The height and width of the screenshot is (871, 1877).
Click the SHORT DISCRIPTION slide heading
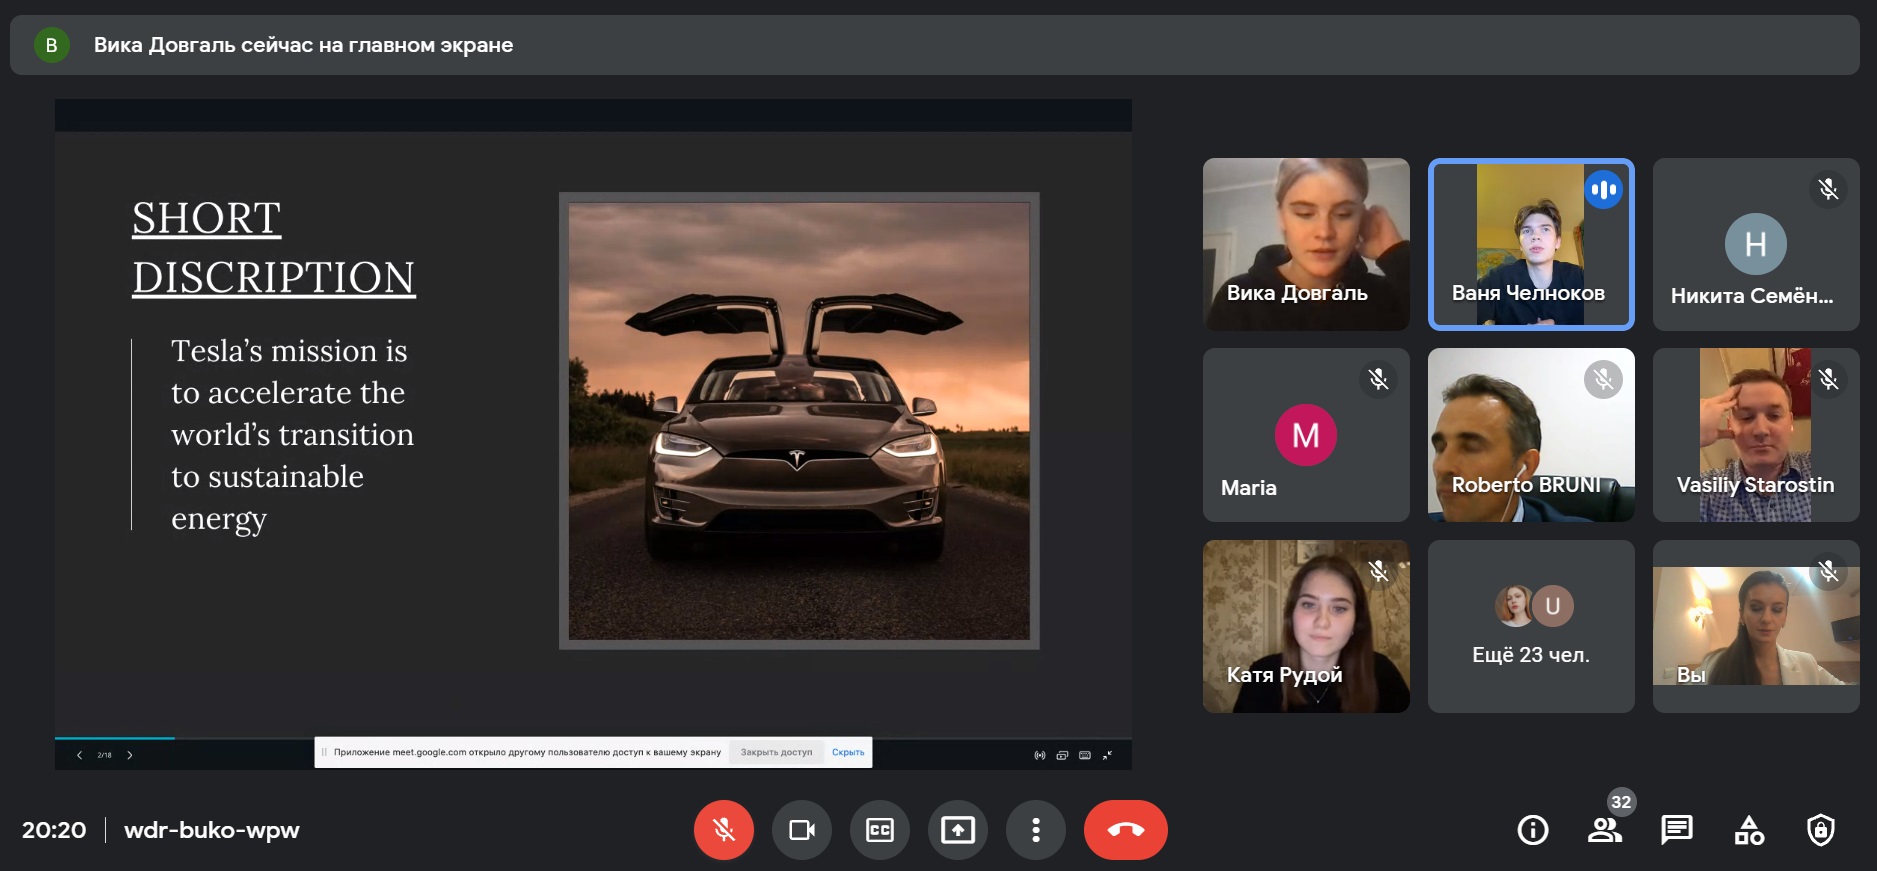pyautogui.click(x=274, y=248)
